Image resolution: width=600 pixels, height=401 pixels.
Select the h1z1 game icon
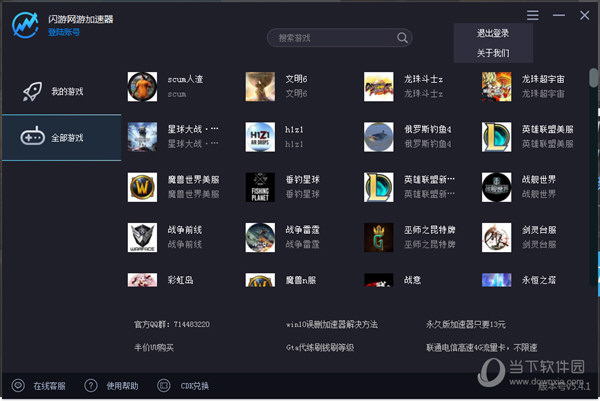(x=260, y=137)
